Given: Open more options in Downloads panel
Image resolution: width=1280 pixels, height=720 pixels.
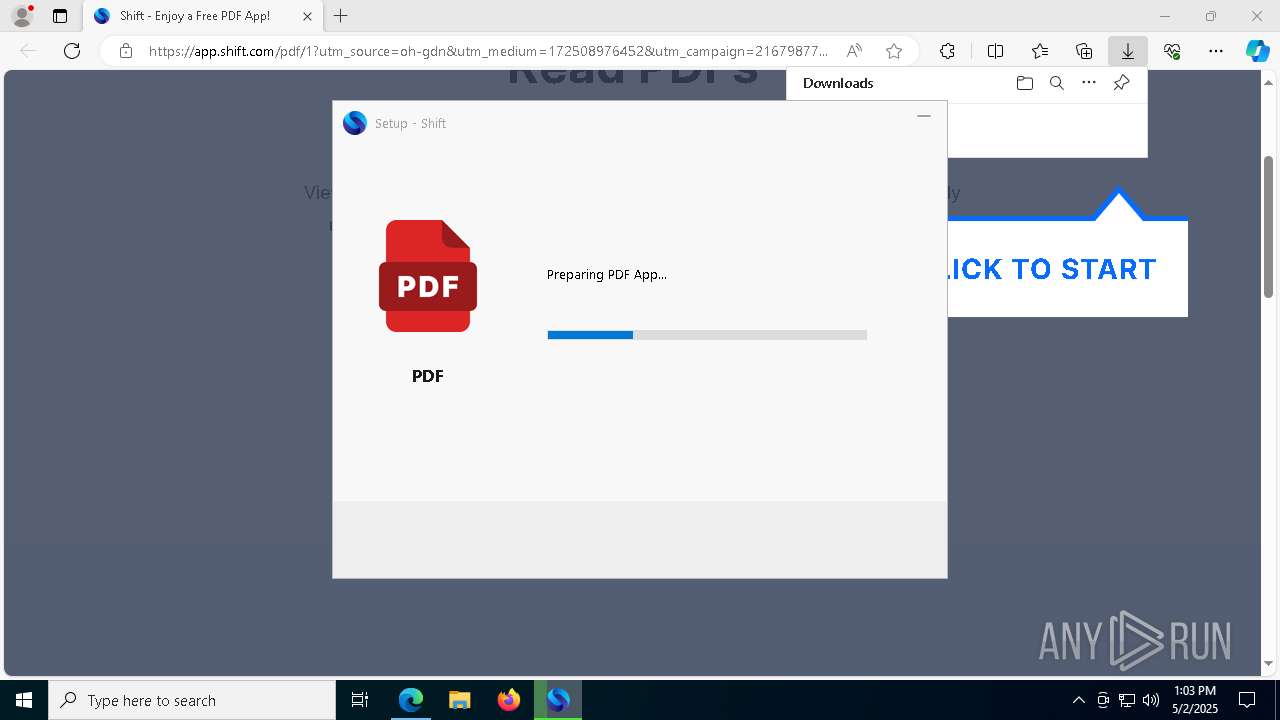Looking at the screenshot, I should (x=1089, y=83).
